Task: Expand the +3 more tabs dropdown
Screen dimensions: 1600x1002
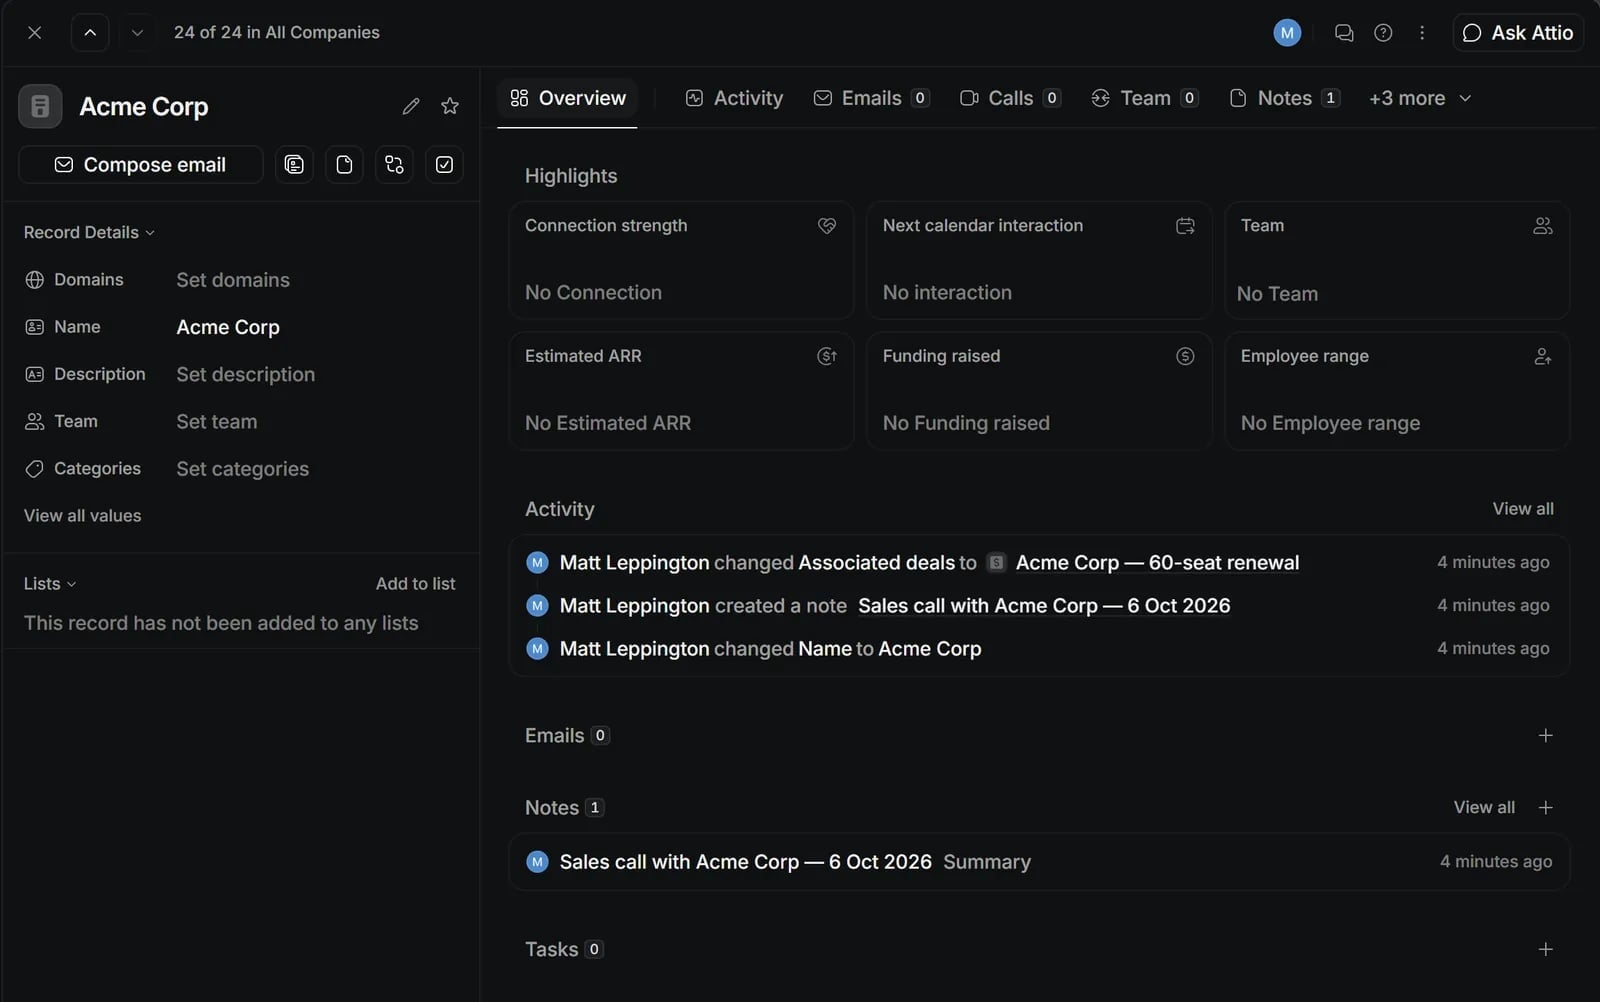Action: [1420, 98]
